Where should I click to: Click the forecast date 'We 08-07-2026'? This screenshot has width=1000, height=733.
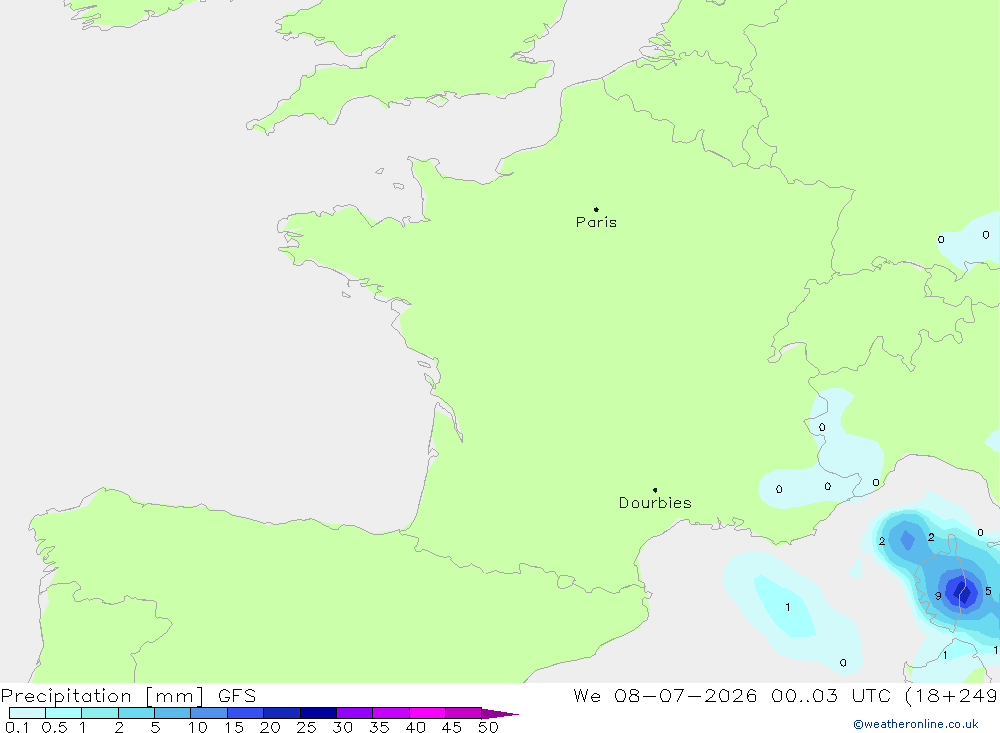point(665,696)
